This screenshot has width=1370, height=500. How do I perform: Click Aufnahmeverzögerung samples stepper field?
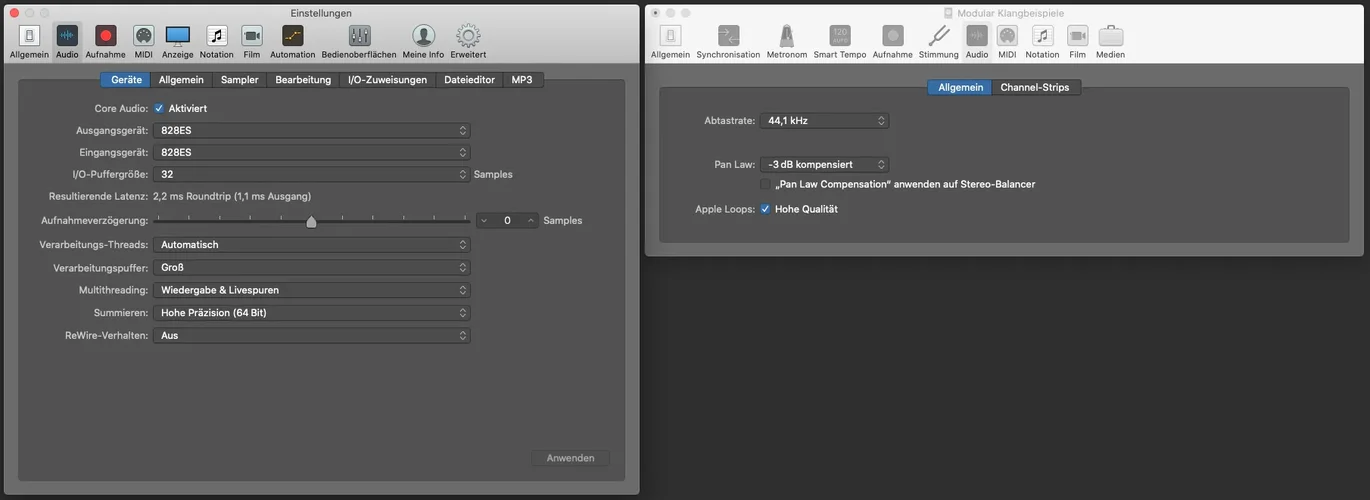coord(507,220)
